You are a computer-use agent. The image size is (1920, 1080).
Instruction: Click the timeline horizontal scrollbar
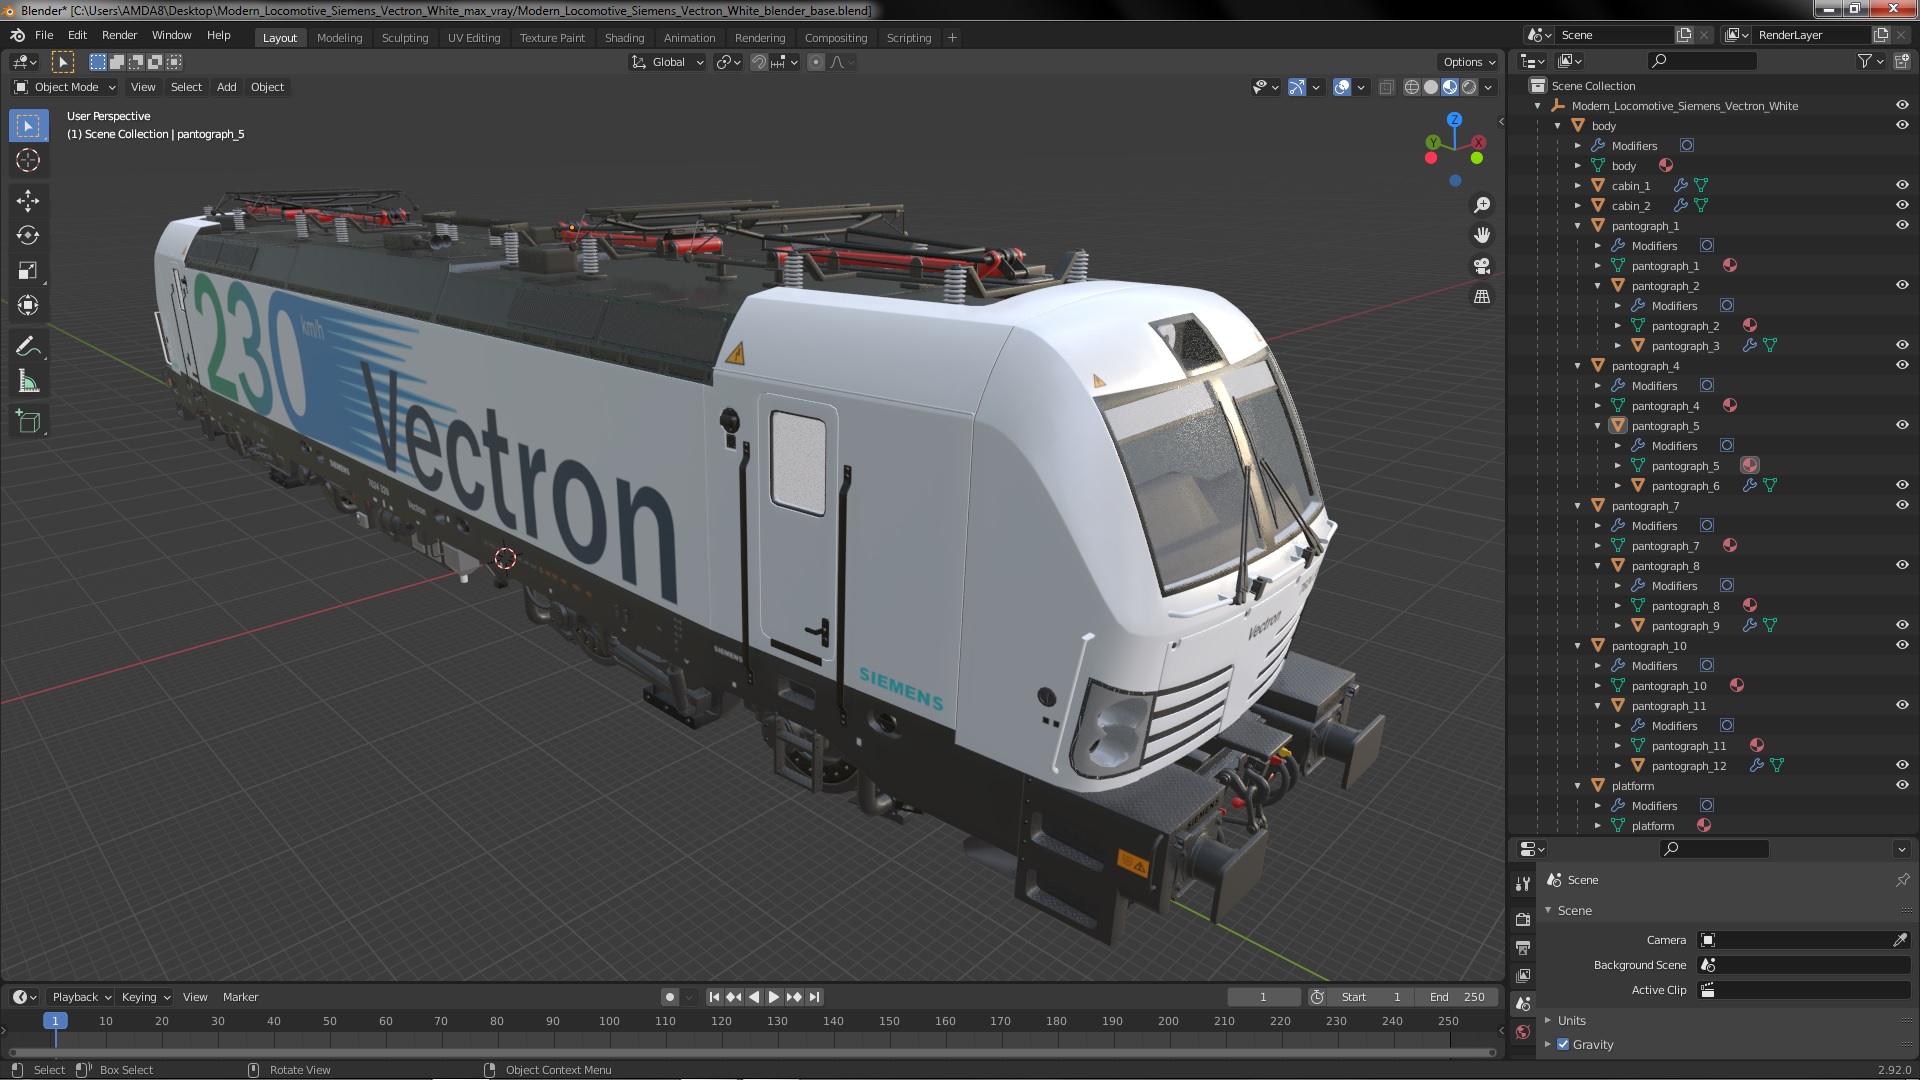click(x=752, y=1052)
